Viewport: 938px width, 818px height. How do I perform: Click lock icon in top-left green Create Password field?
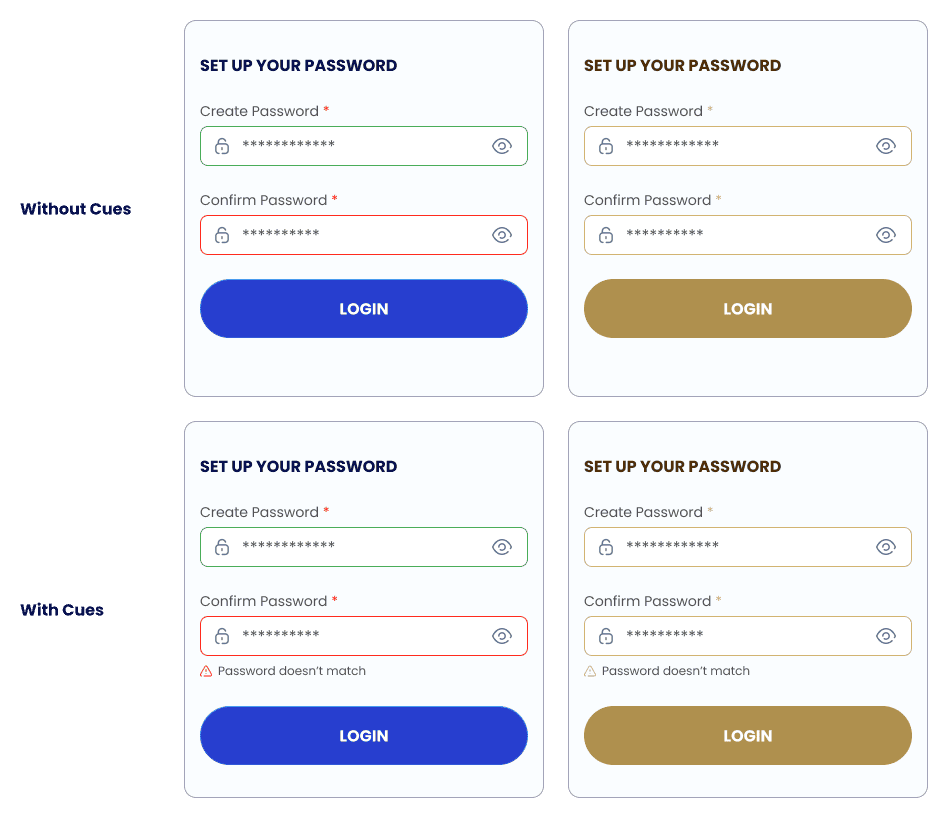[x=222, y=146]
